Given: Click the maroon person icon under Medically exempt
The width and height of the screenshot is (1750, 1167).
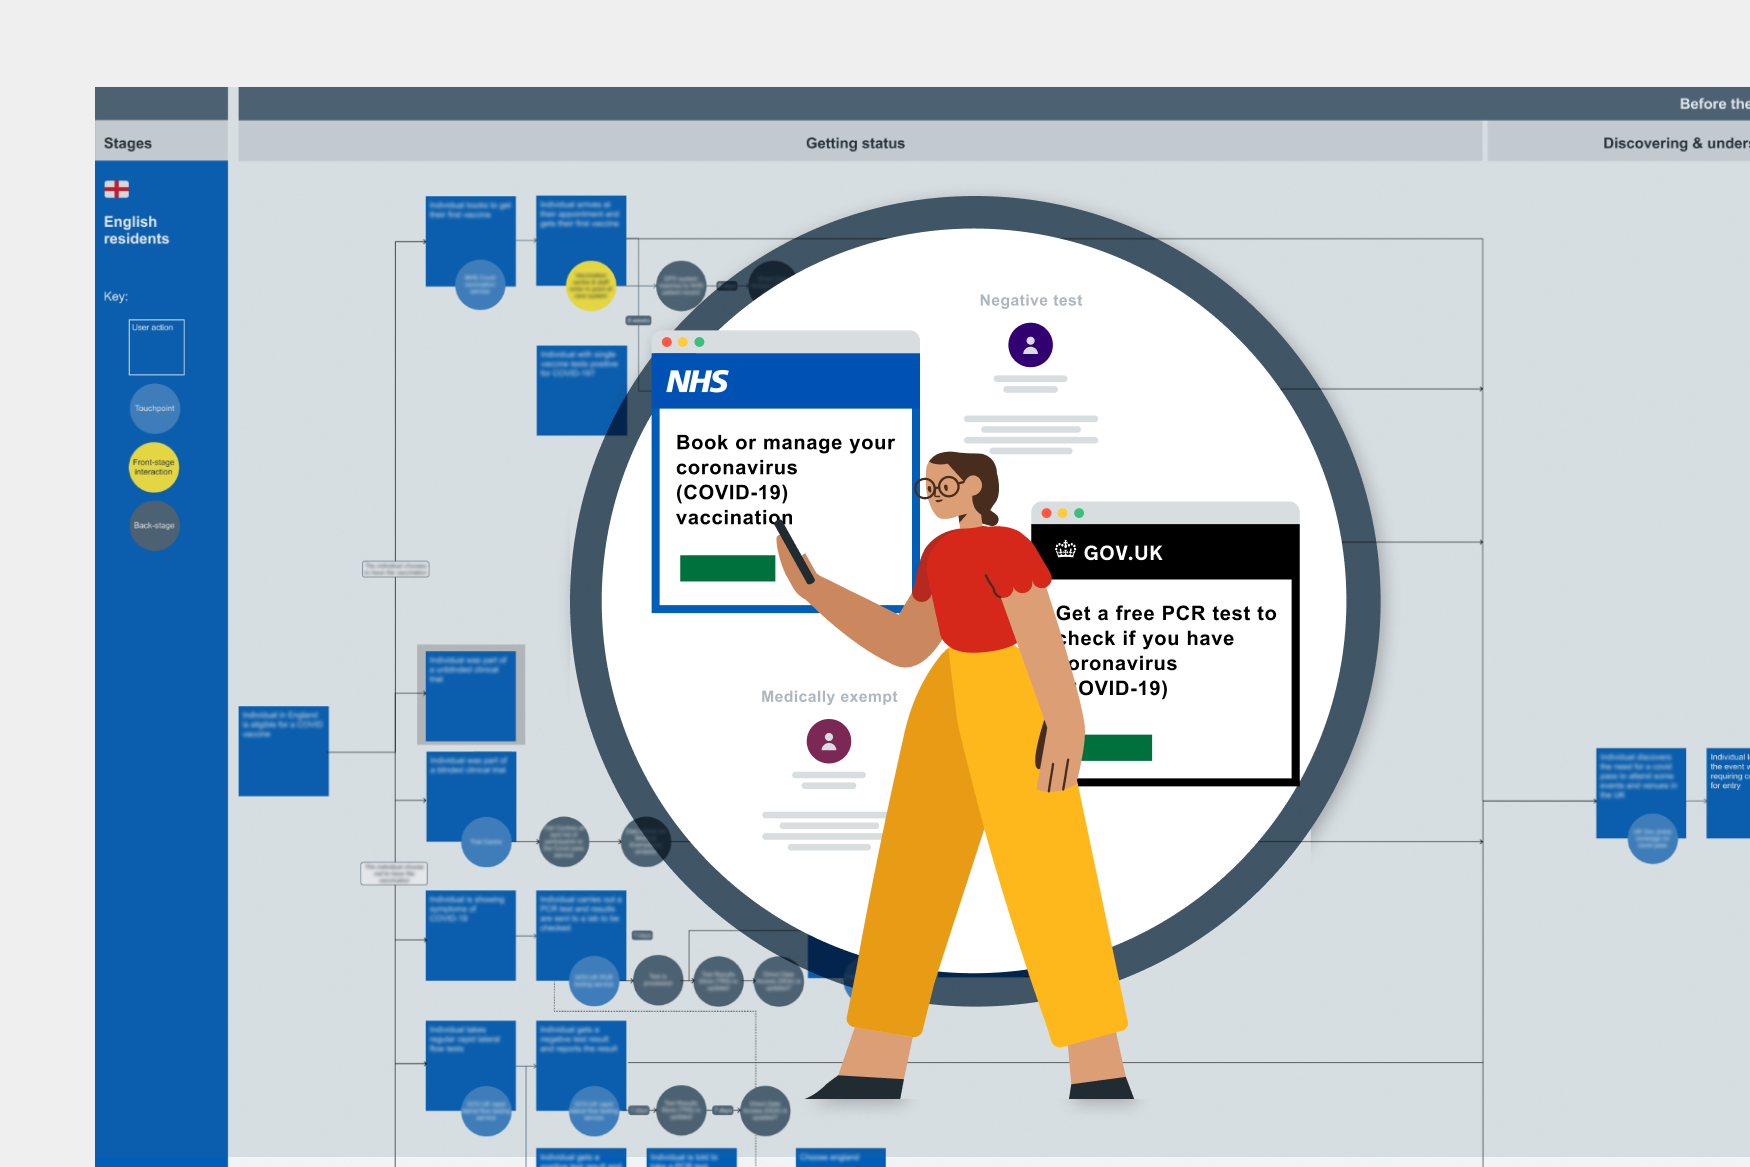Looking at the screenshot, I should [829, 741].
